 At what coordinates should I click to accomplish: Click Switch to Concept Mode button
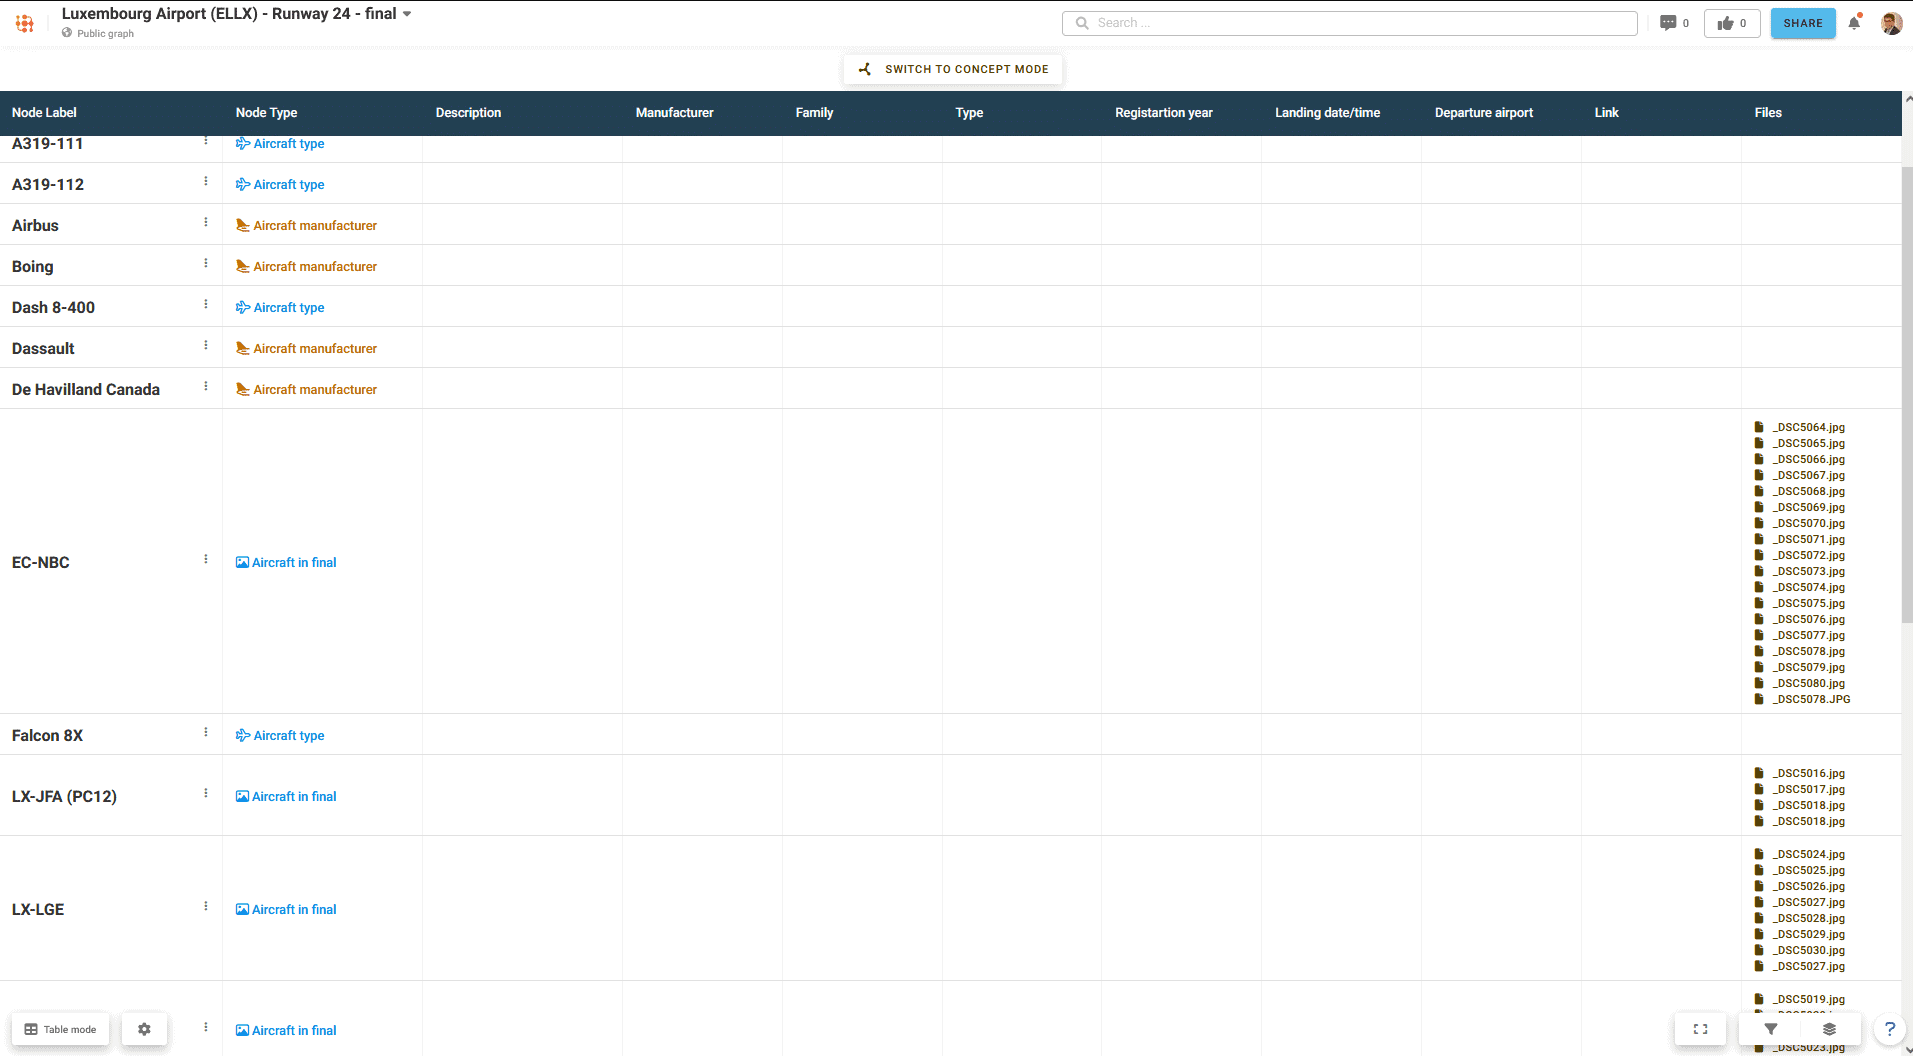[x=953, y=69]
